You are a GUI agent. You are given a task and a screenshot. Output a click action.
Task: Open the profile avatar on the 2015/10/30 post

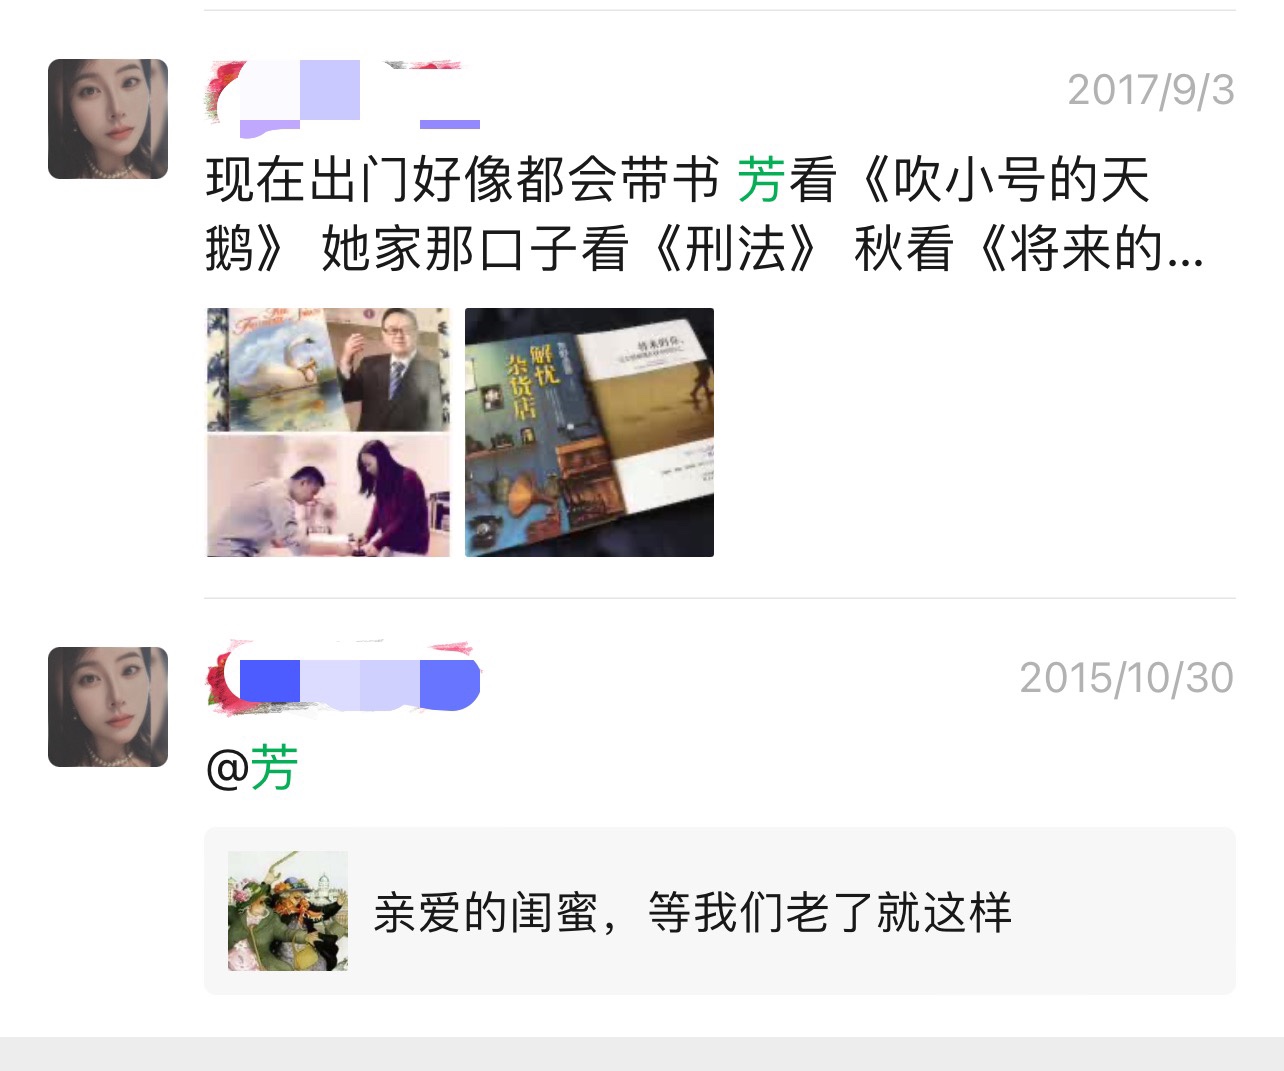coord(108,707)
